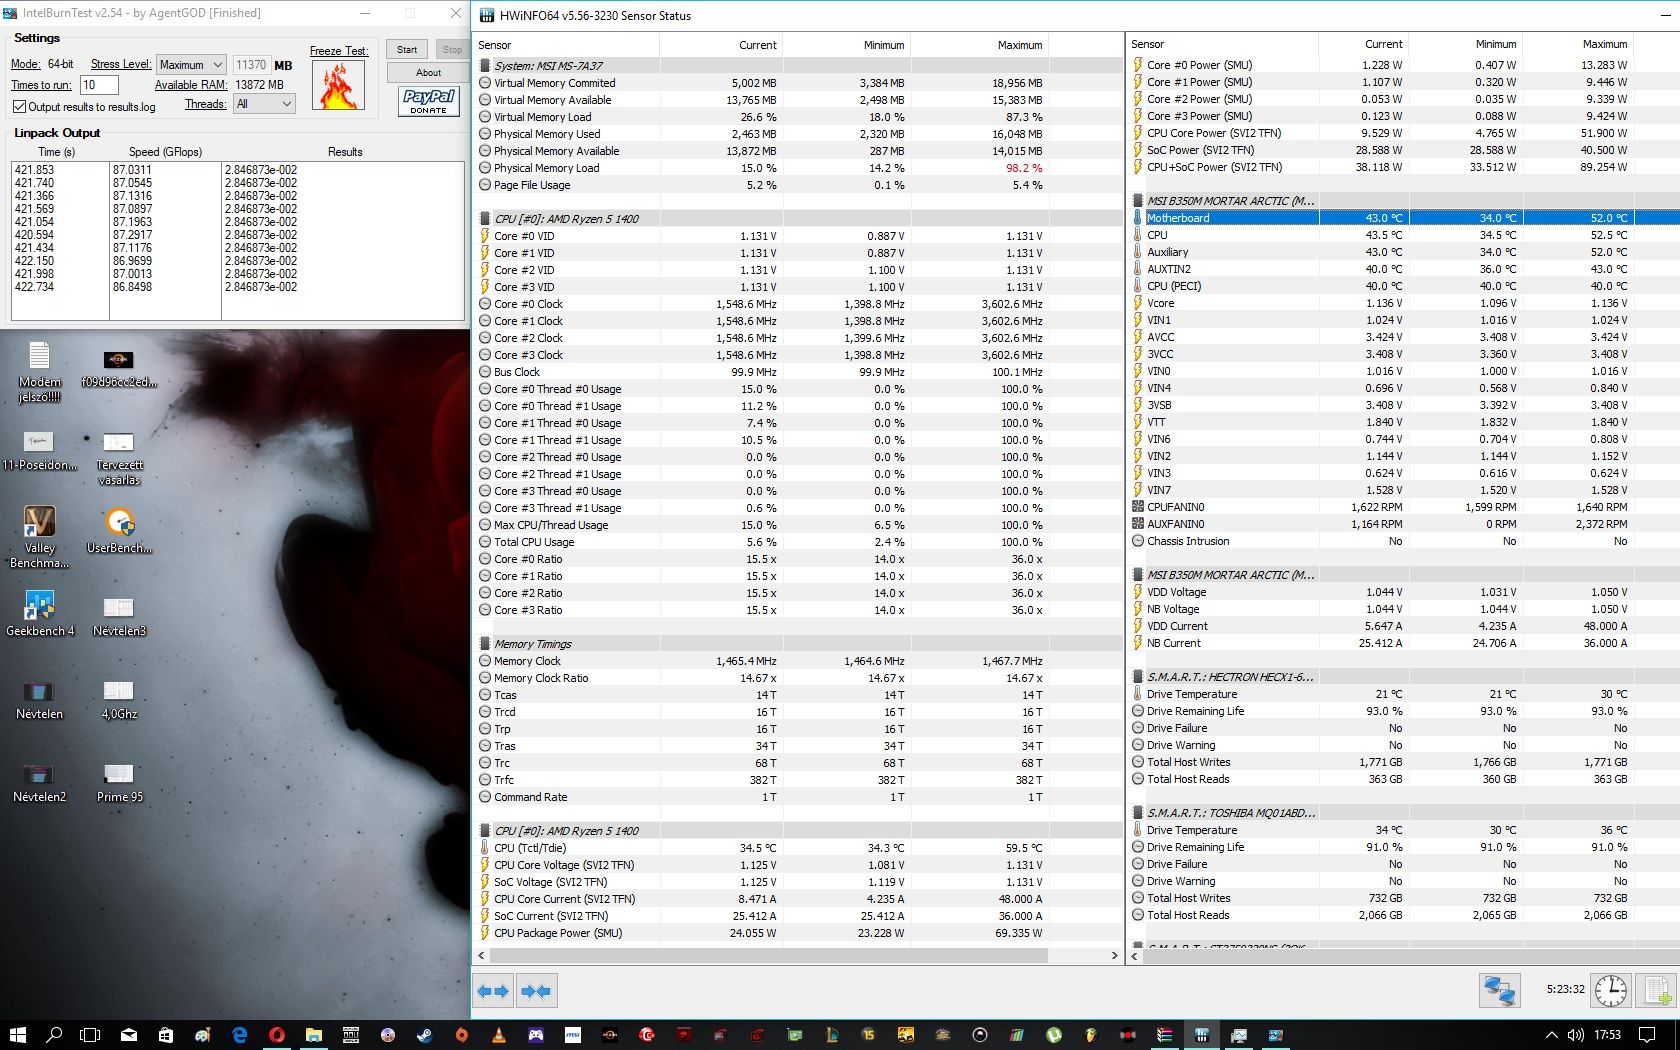Open the Névtelen desktop image
1680x1050 pixels.
coord(39,699)
